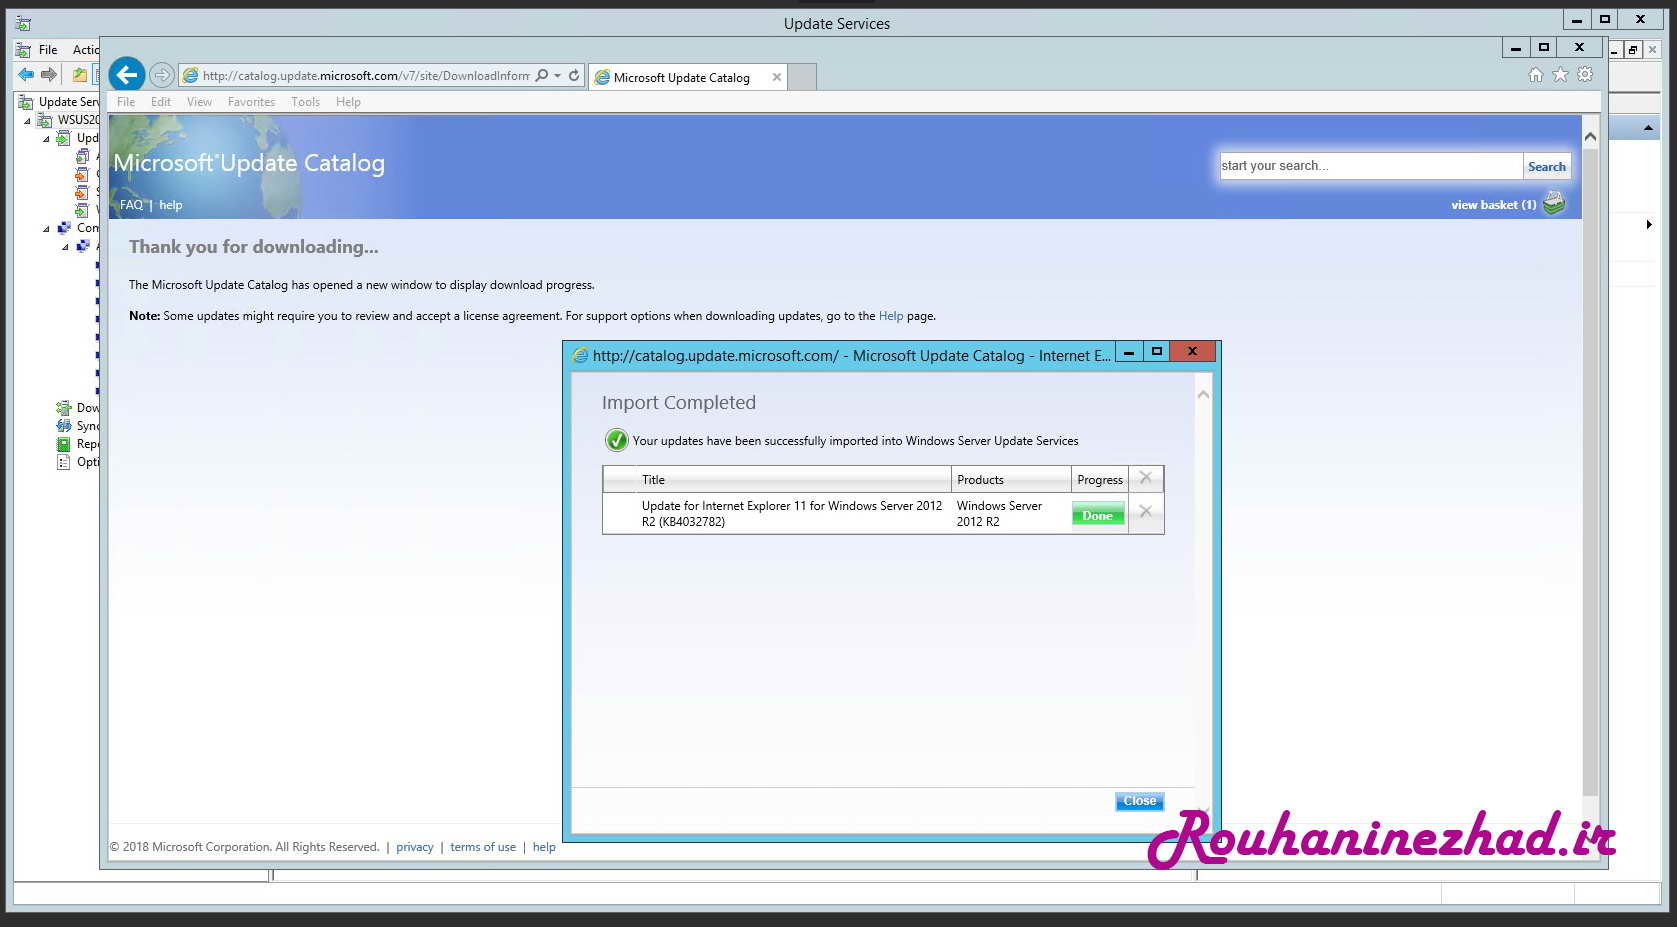
Task: Click the green basket icon
Action: 1554,203
